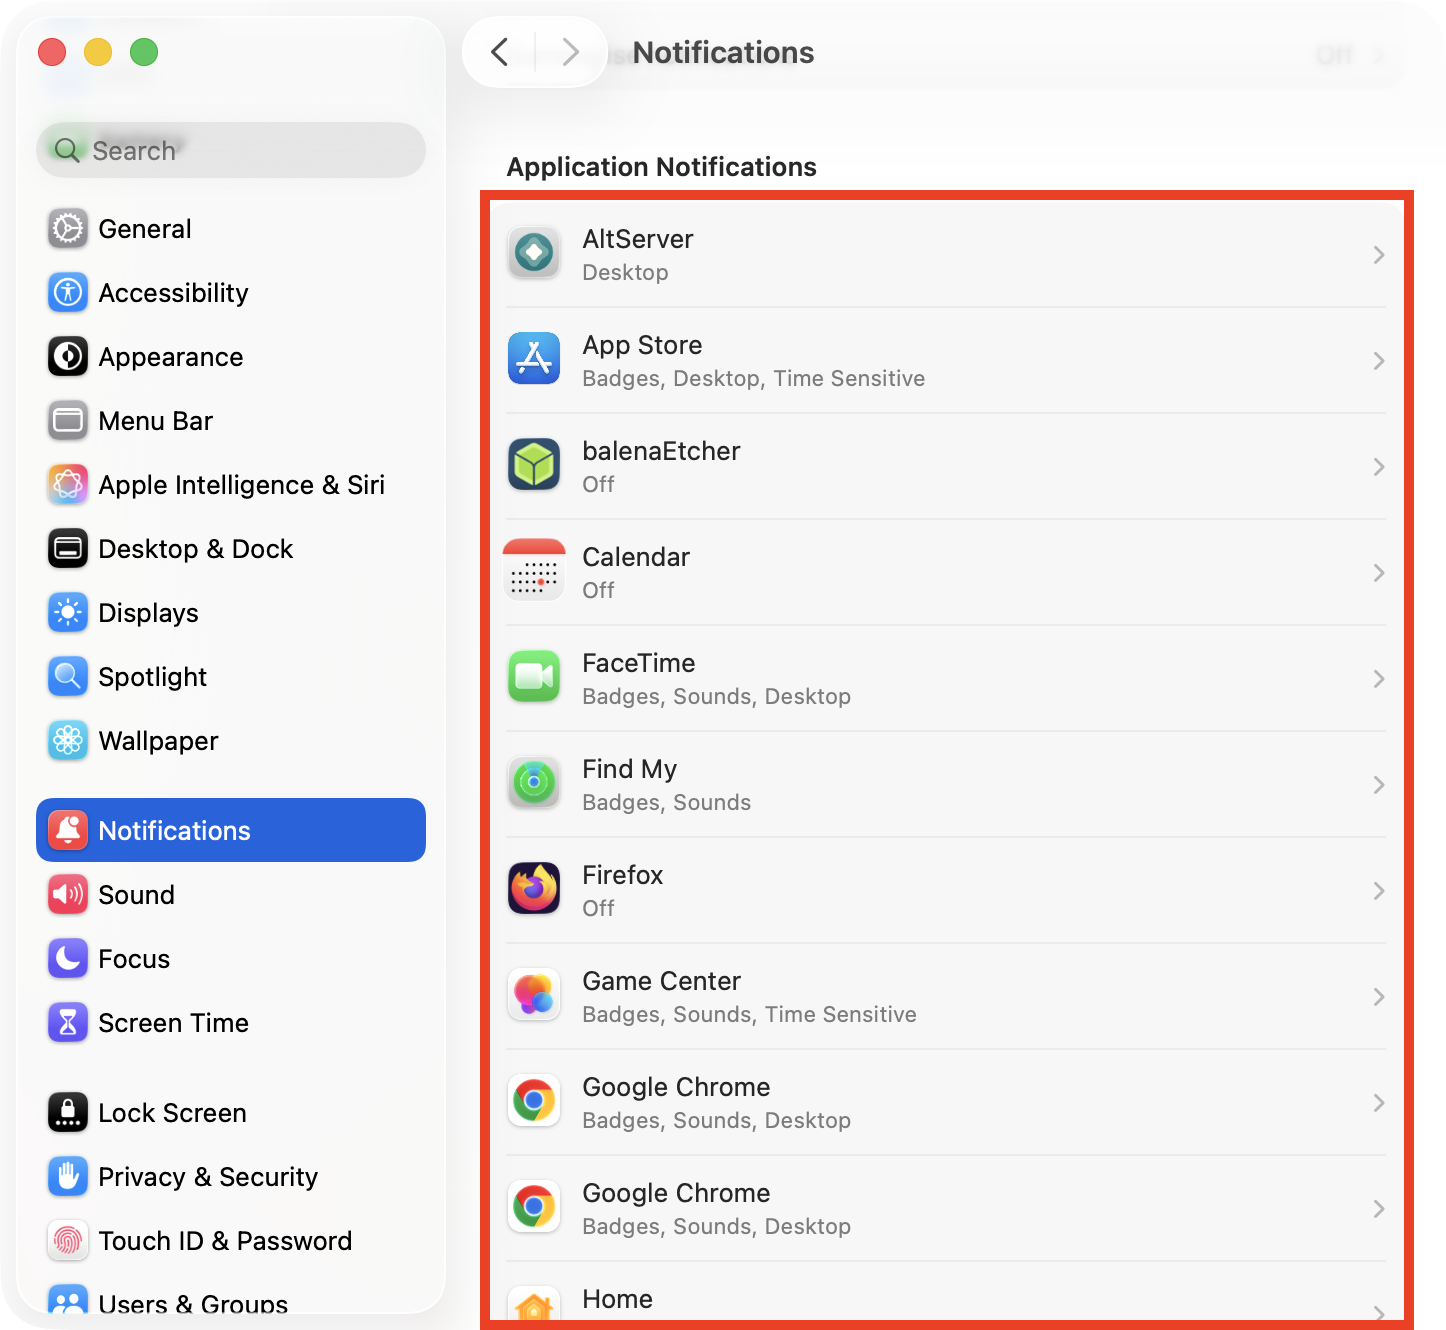Select the Find My icon

534,784
